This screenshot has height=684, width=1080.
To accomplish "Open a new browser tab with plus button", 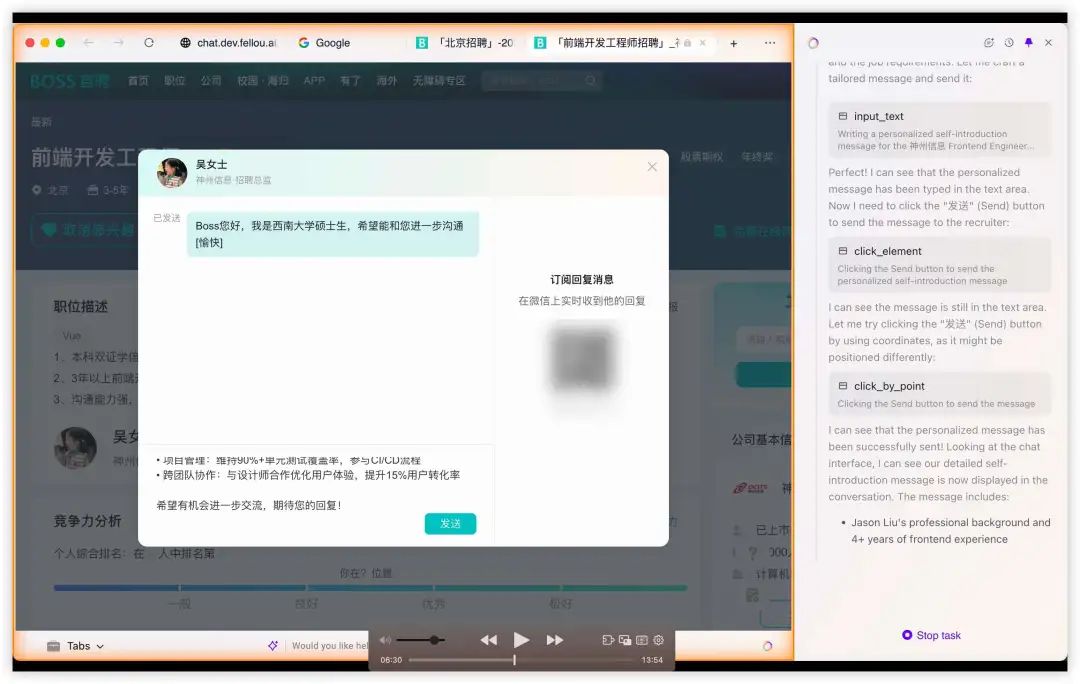I will tap(735, 42).
